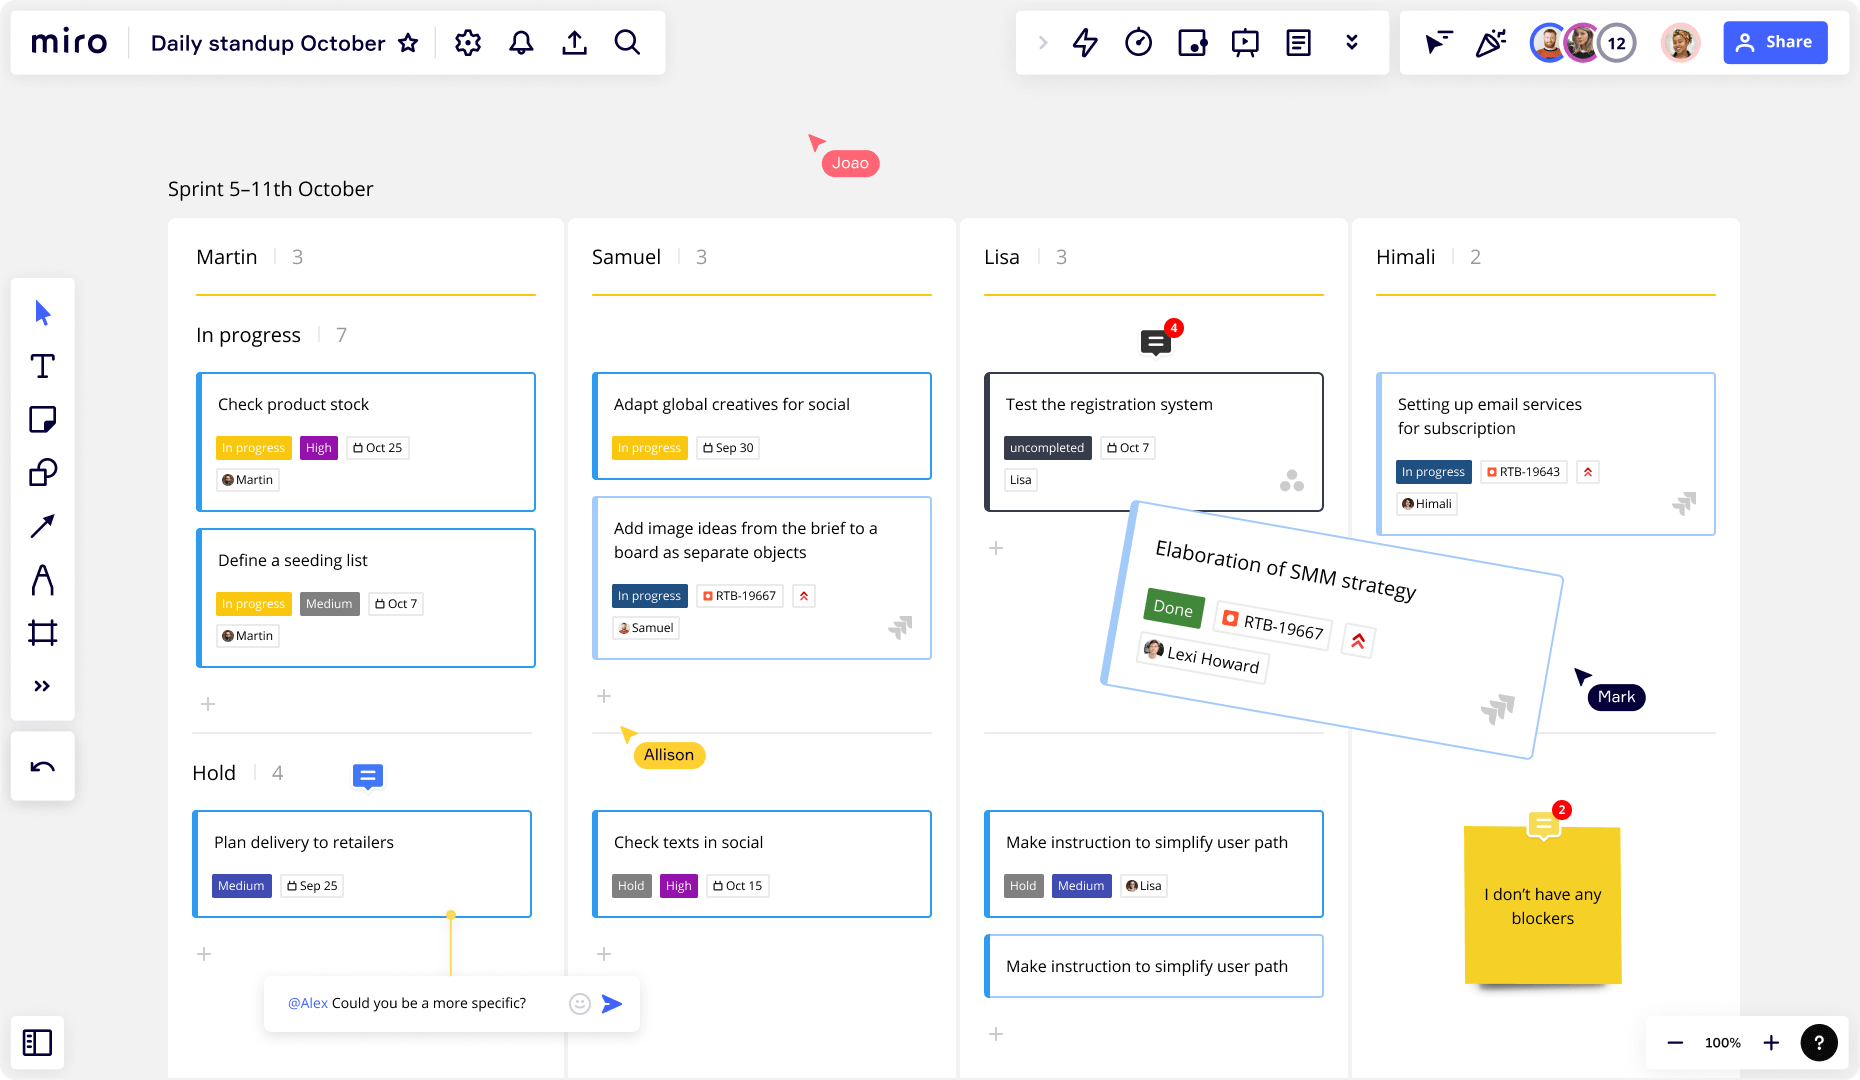The height and width of the screenshot is (1080, 1860).
Task: Open the 12 collaborators avatar counter
Action: (1616, 42)
